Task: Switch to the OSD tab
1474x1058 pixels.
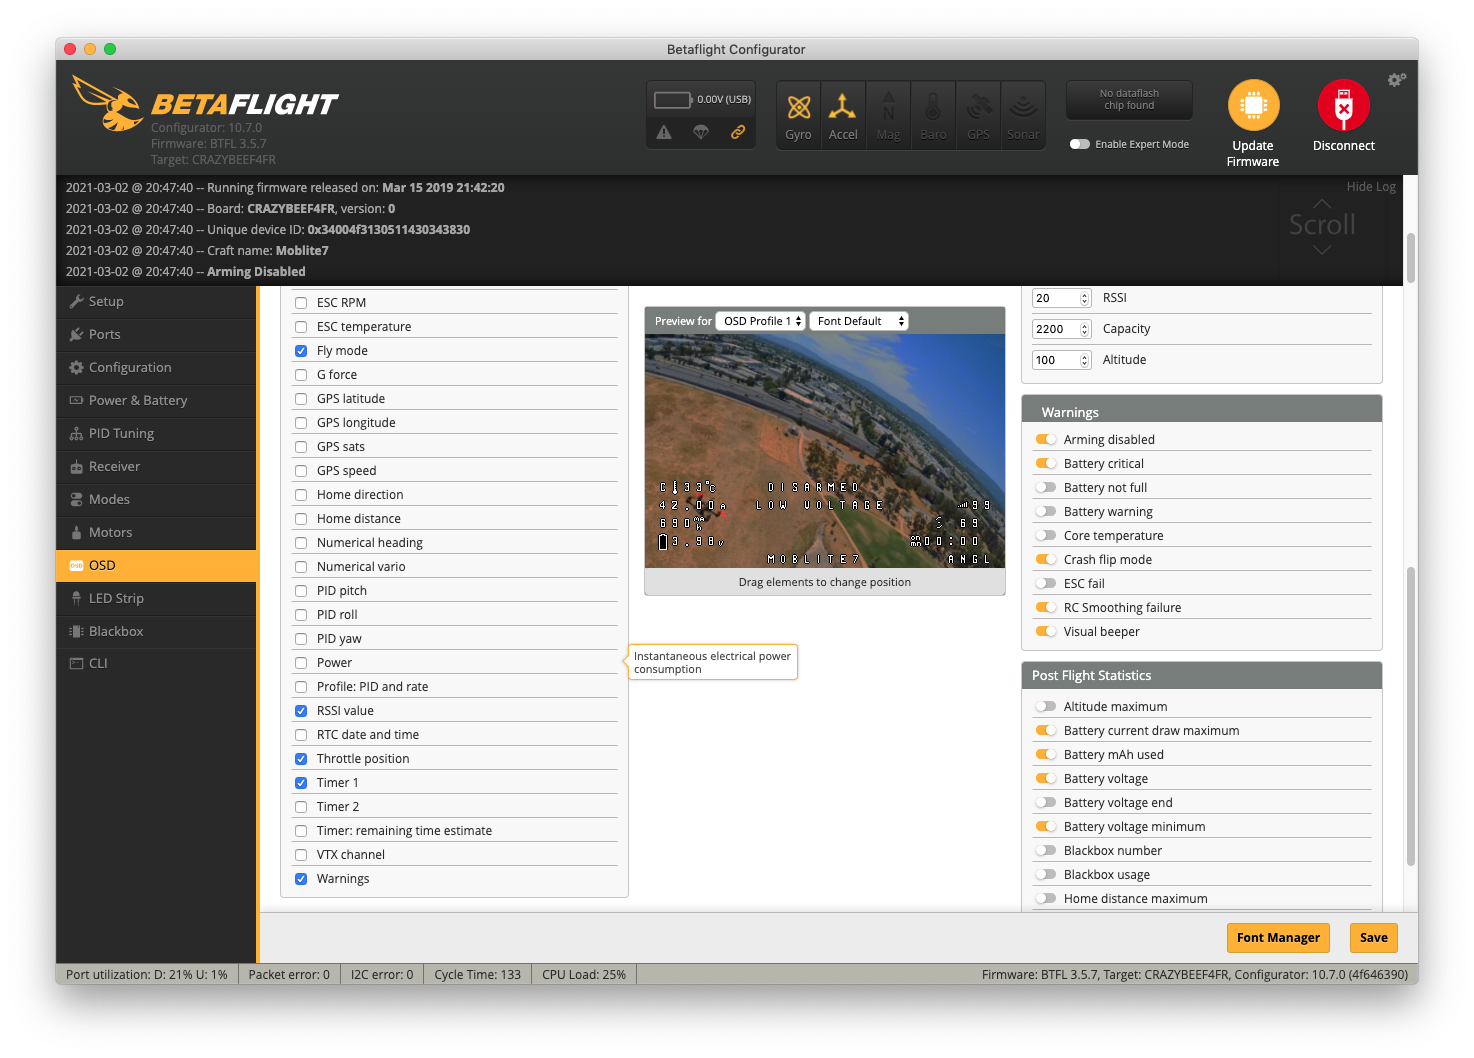Action: (x=157, y=565)
